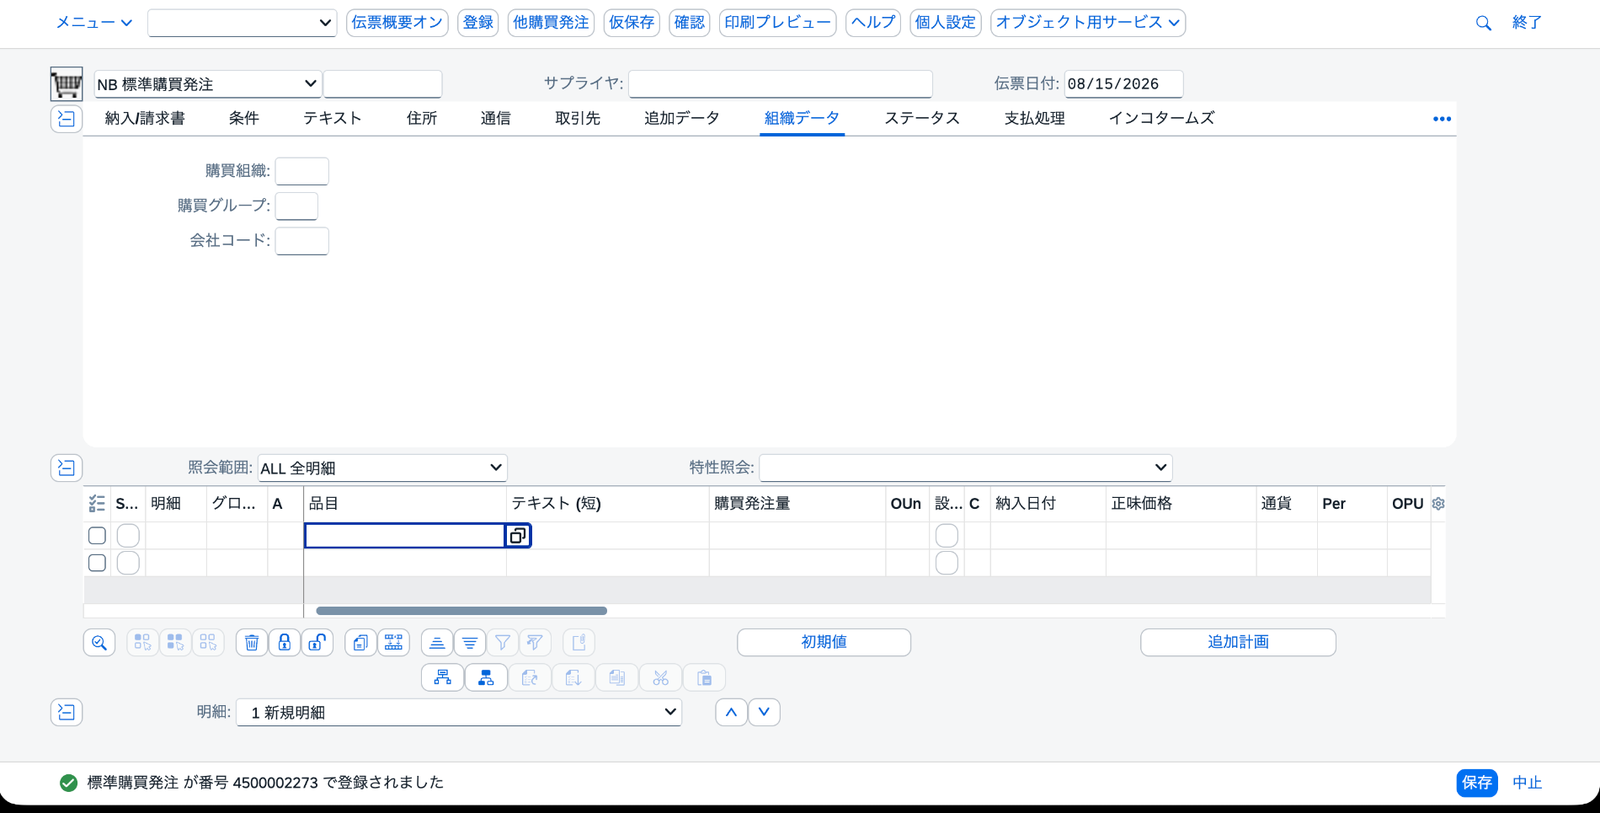Open value help icon in 品目 cell
1600x813 pixels.
click(x=517, y=536)
